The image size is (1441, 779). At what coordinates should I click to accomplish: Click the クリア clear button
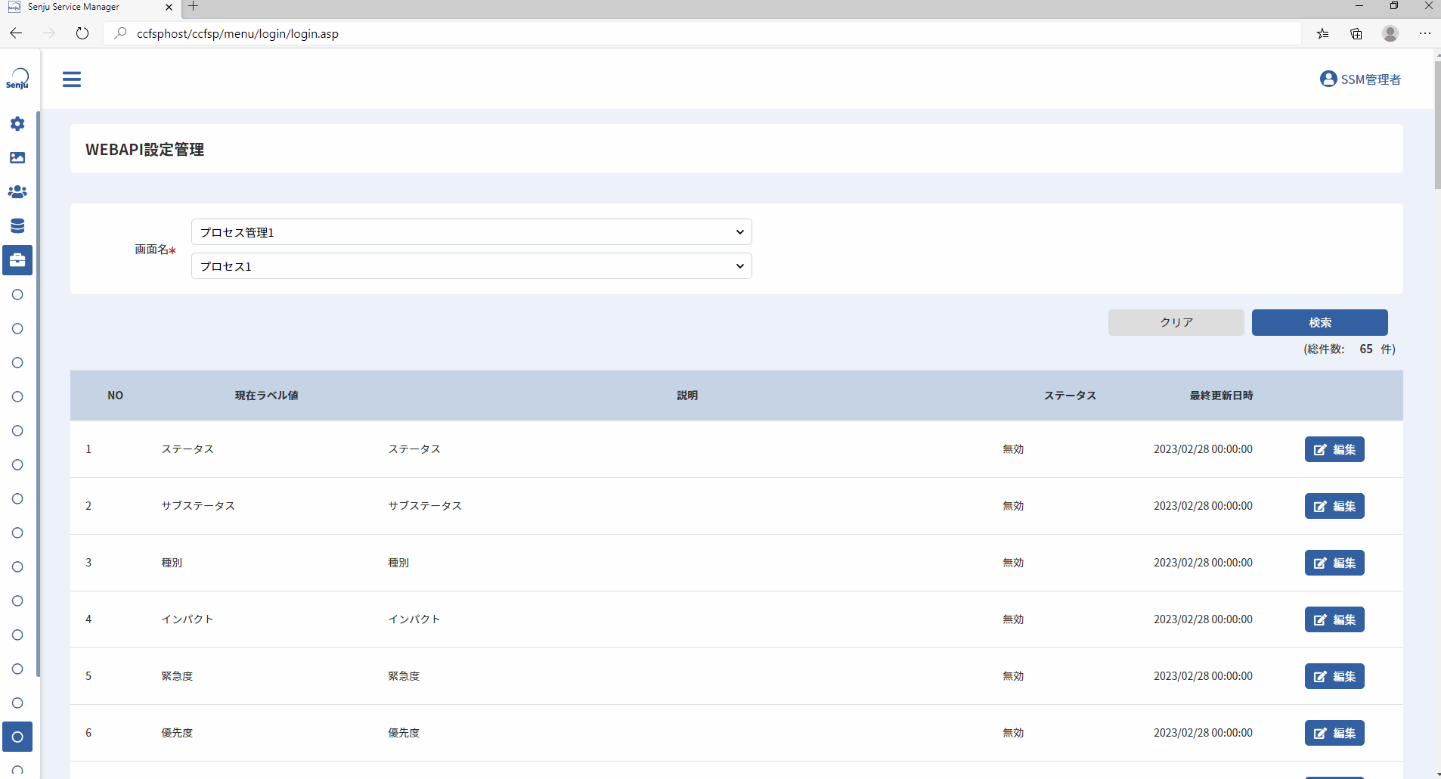tap(1176, 322)
